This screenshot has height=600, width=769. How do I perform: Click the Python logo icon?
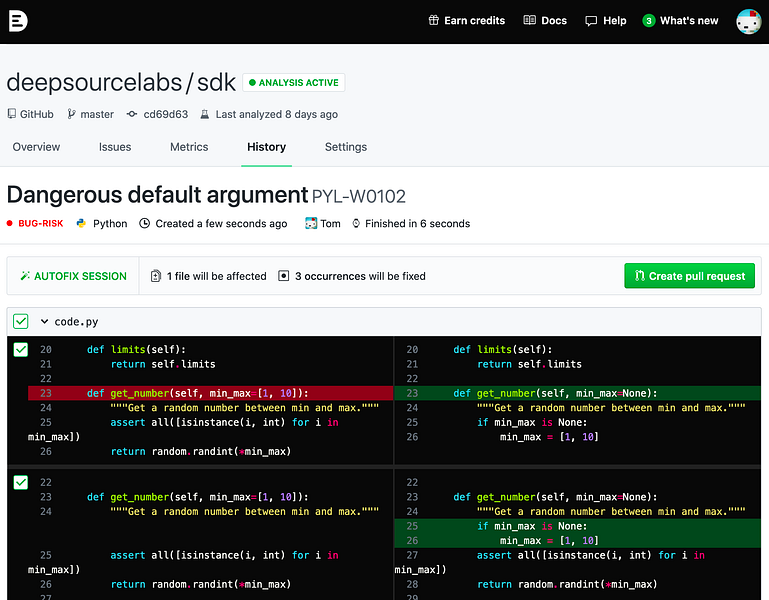tap(81, 223)
